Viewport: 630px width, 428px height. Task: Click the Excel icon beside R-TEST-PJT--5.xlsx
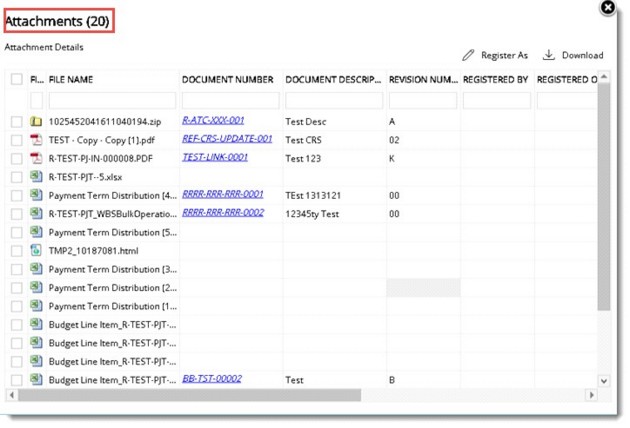click(x=36, y=176)
